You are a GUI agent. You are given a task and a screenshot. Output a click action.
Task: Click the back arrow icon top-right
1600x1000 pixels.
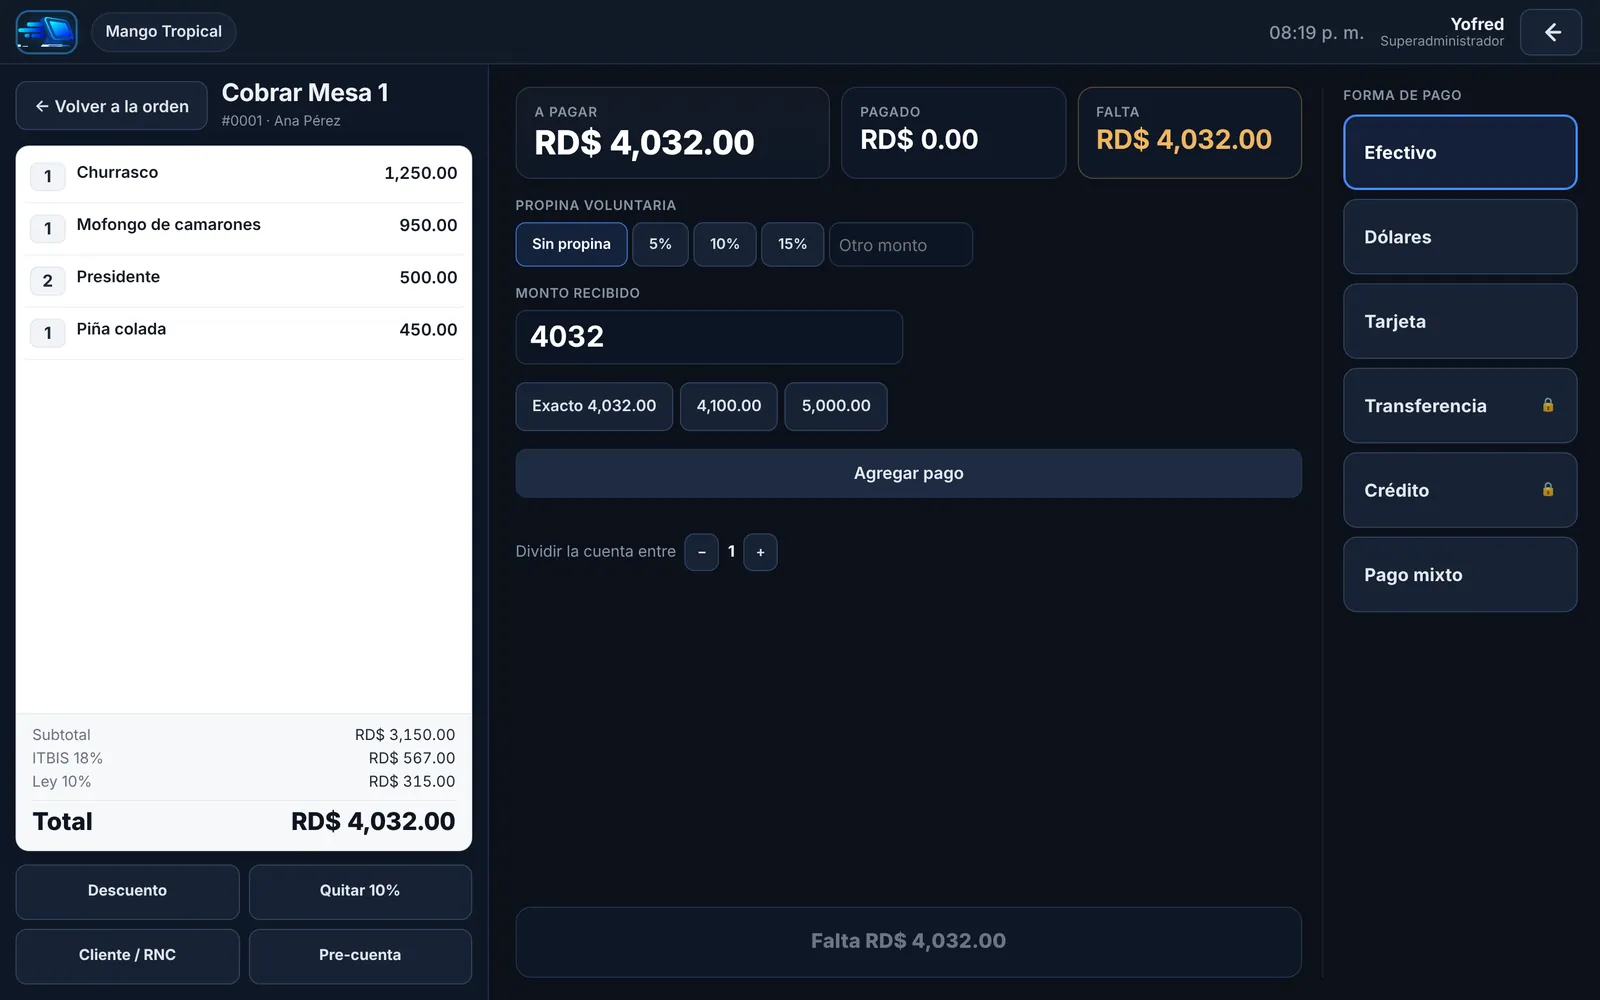coord(1551,32)
